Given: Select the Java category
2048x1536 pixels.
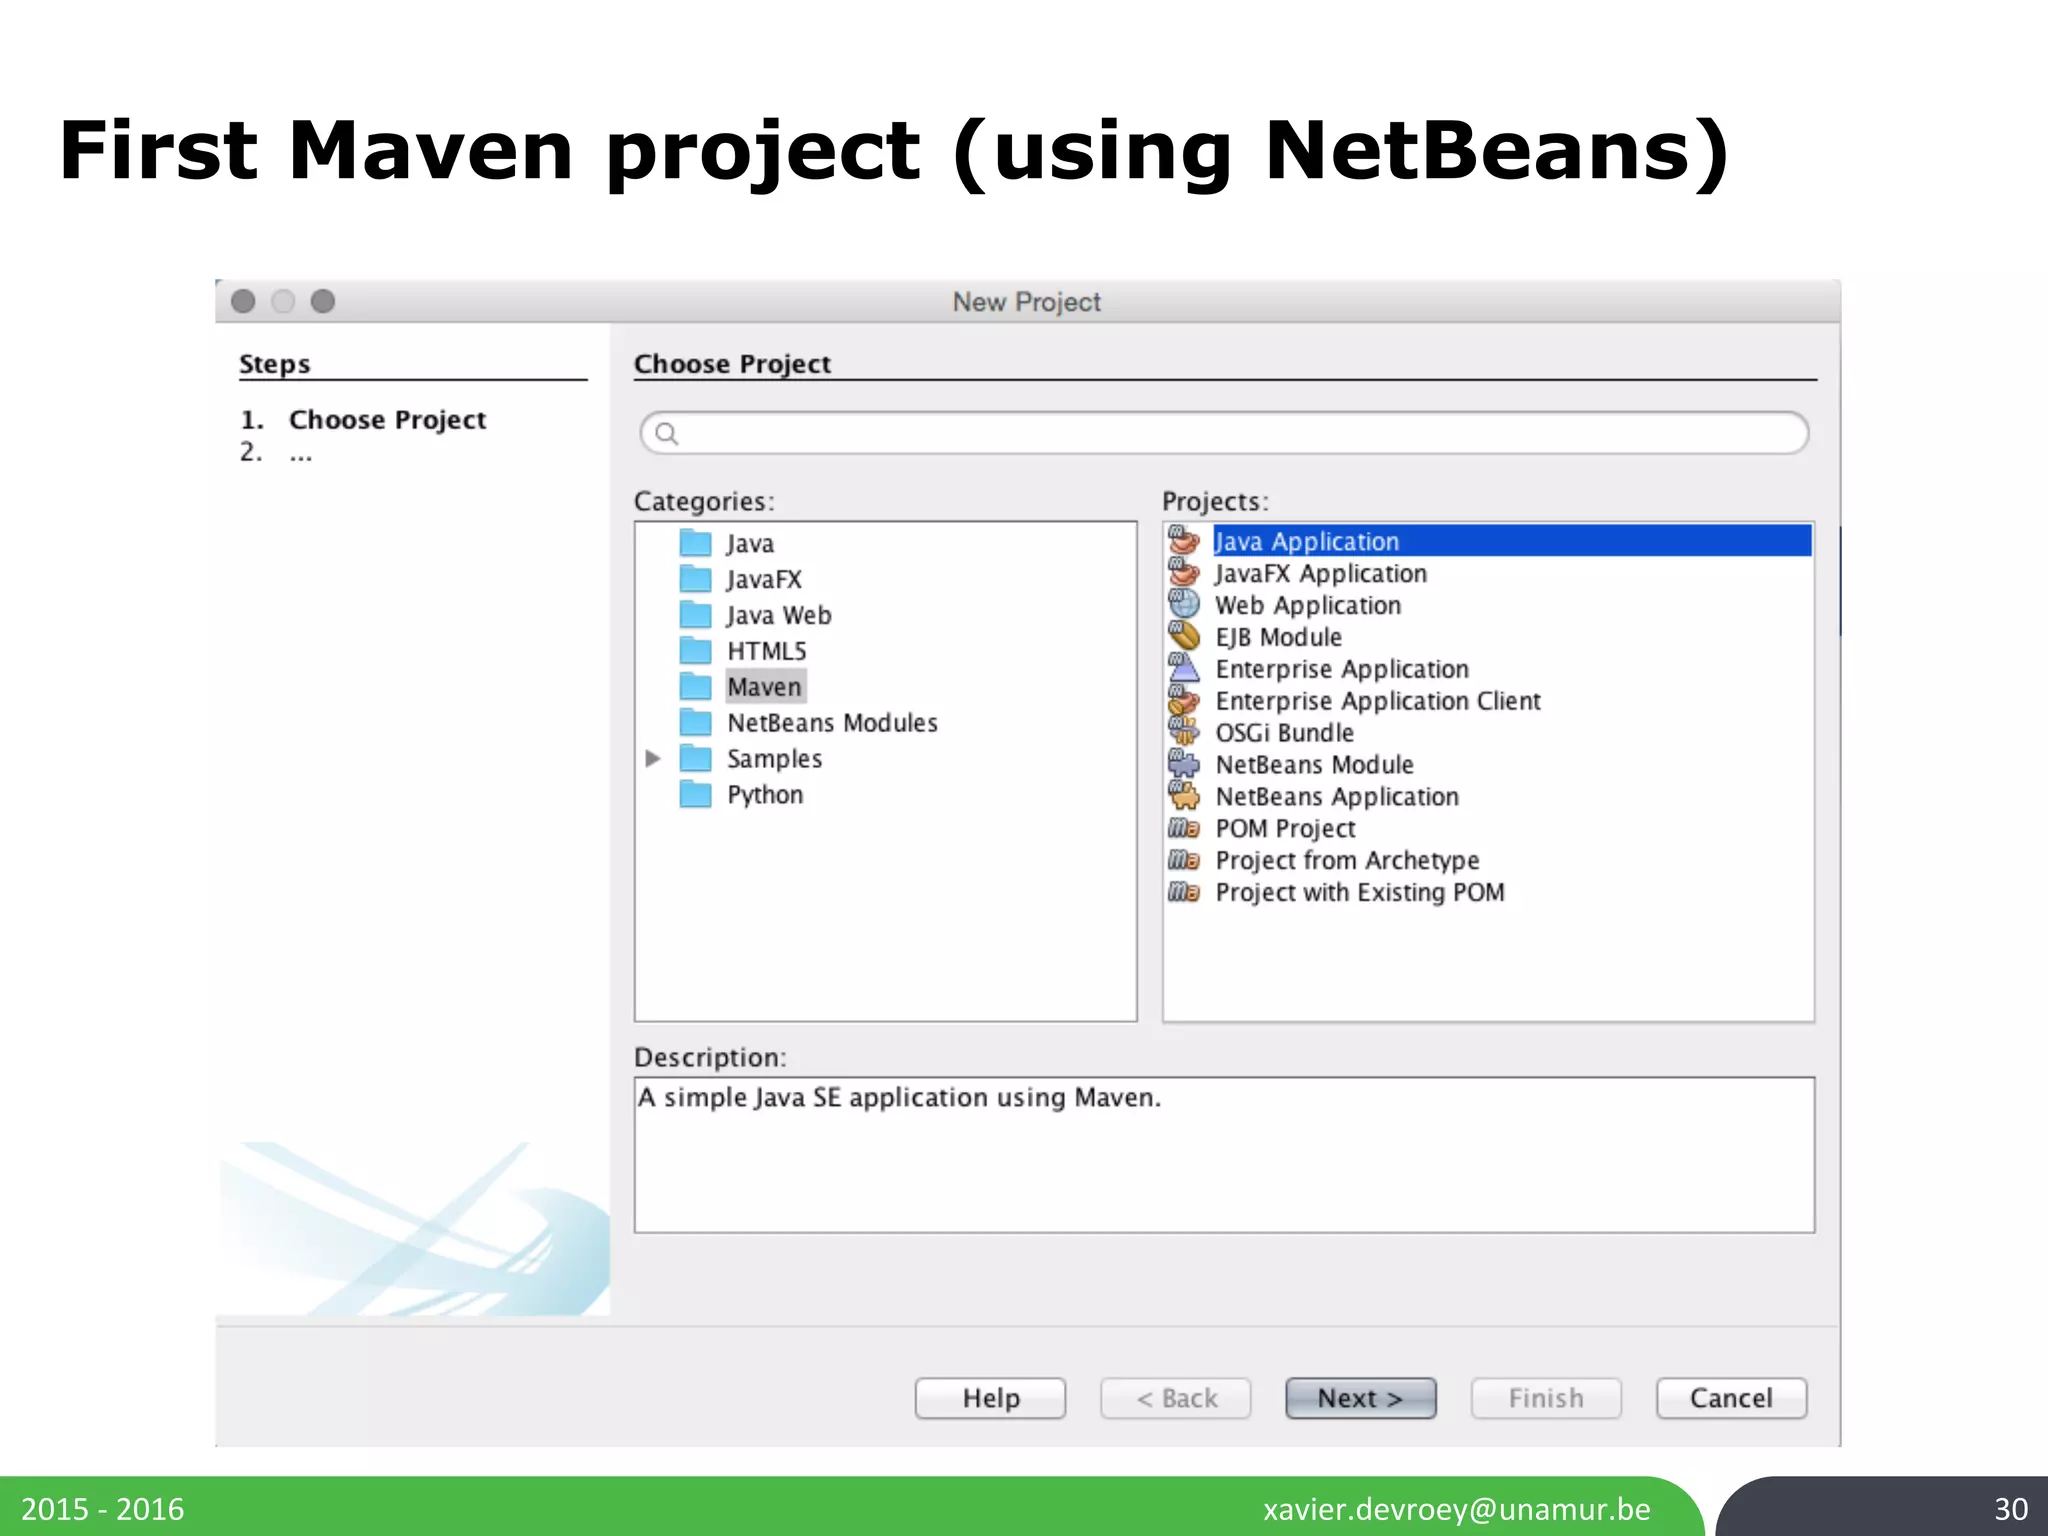Looking at the screenshot, I should (750, 544).
